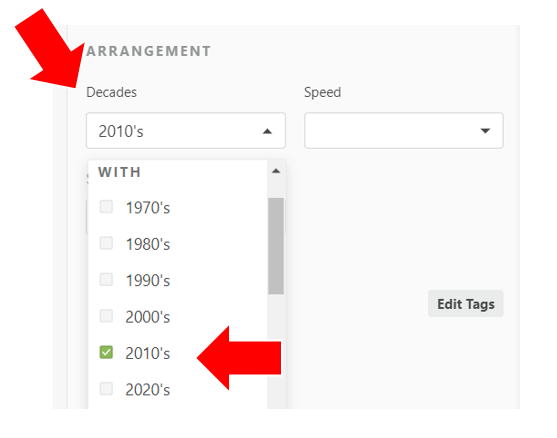Check the 2020's decade checkbox
557x438 pixels.
click(x=106, y=389)
